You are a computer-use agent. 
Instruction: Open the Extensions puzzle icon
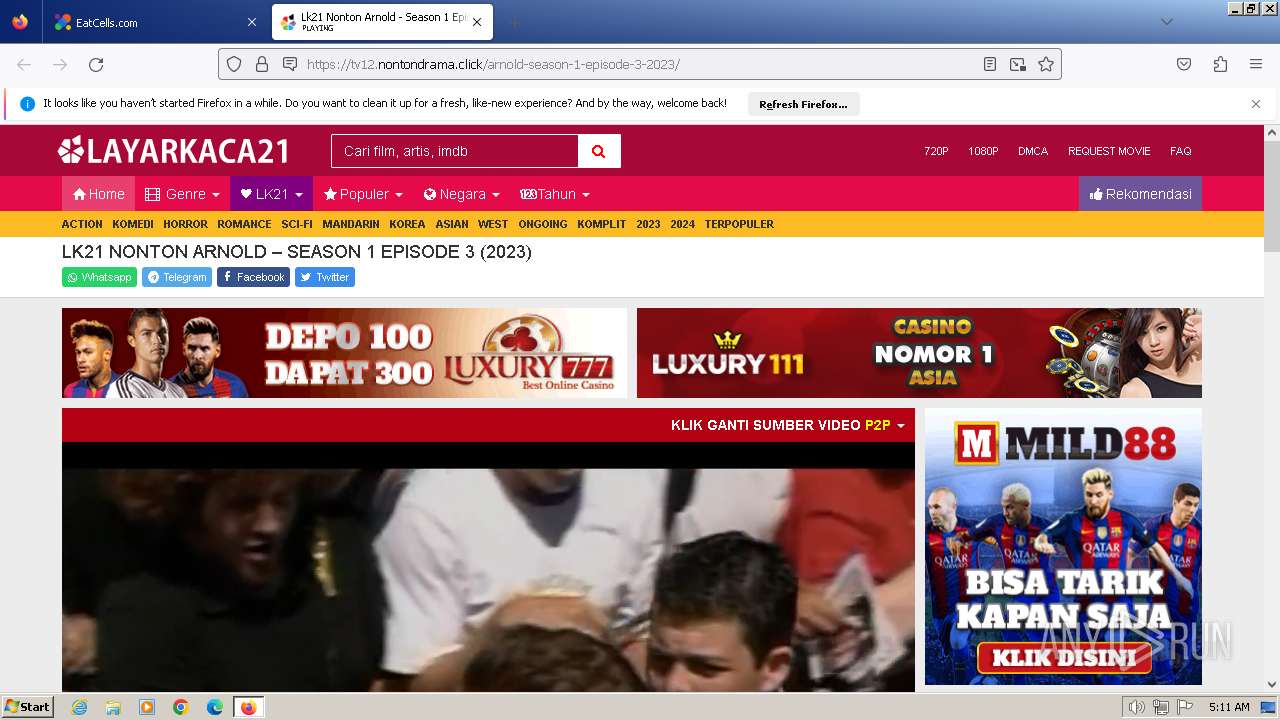pyautogui.click(x=1220, y=64)
